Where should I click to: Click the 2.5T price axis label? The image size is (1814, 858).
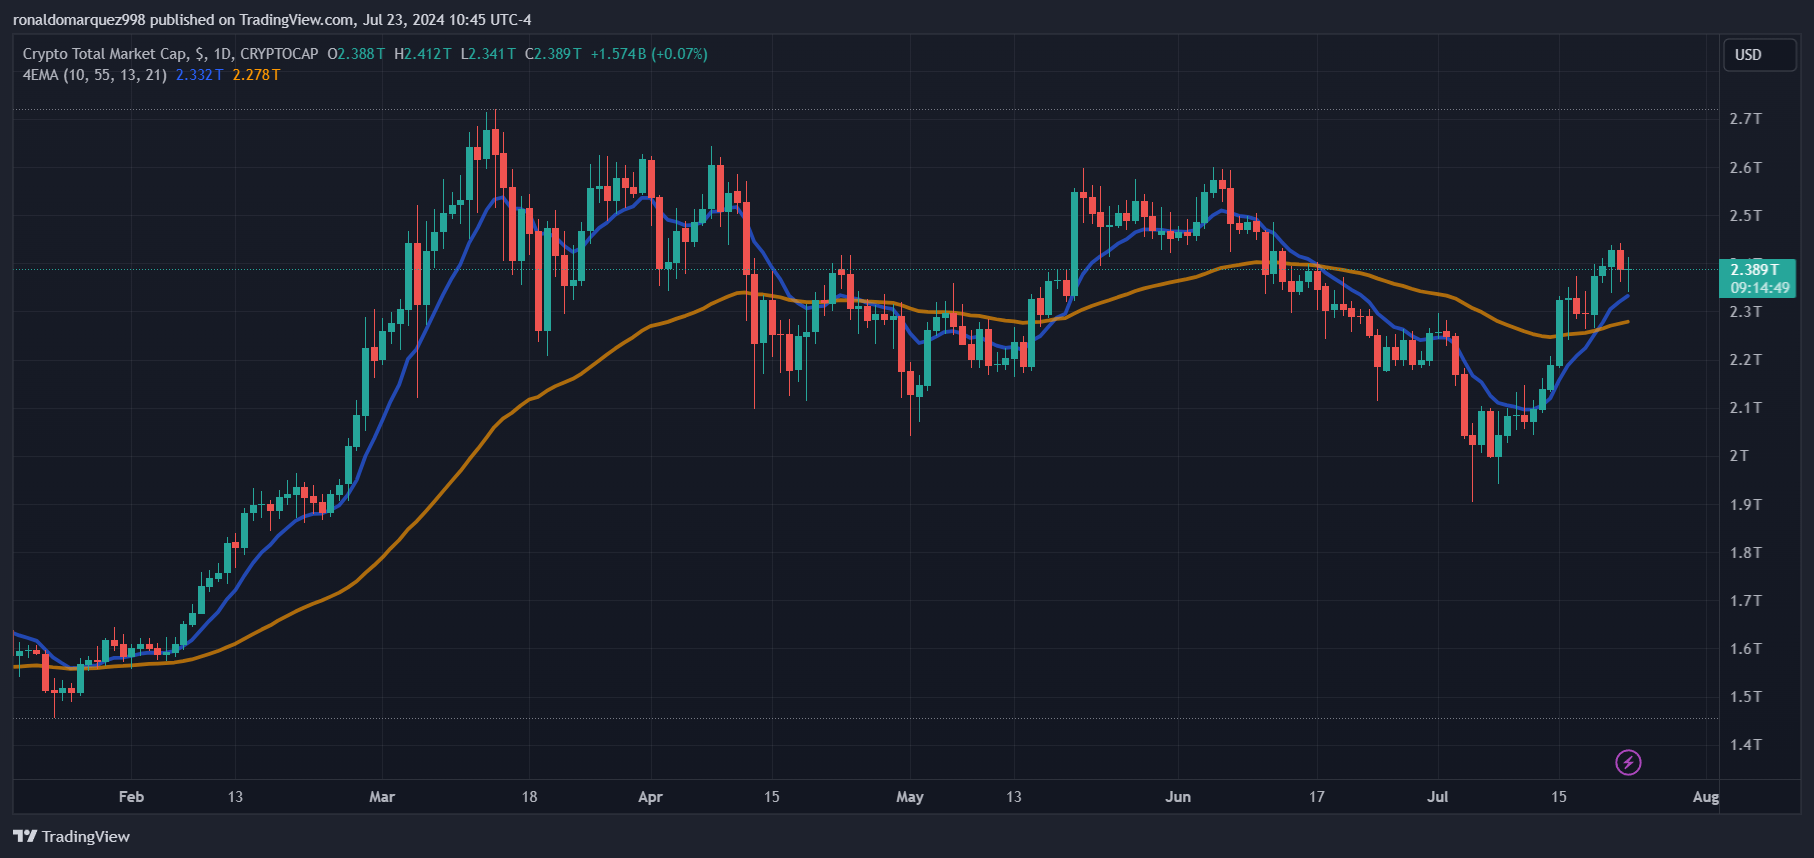point(1746,215)
